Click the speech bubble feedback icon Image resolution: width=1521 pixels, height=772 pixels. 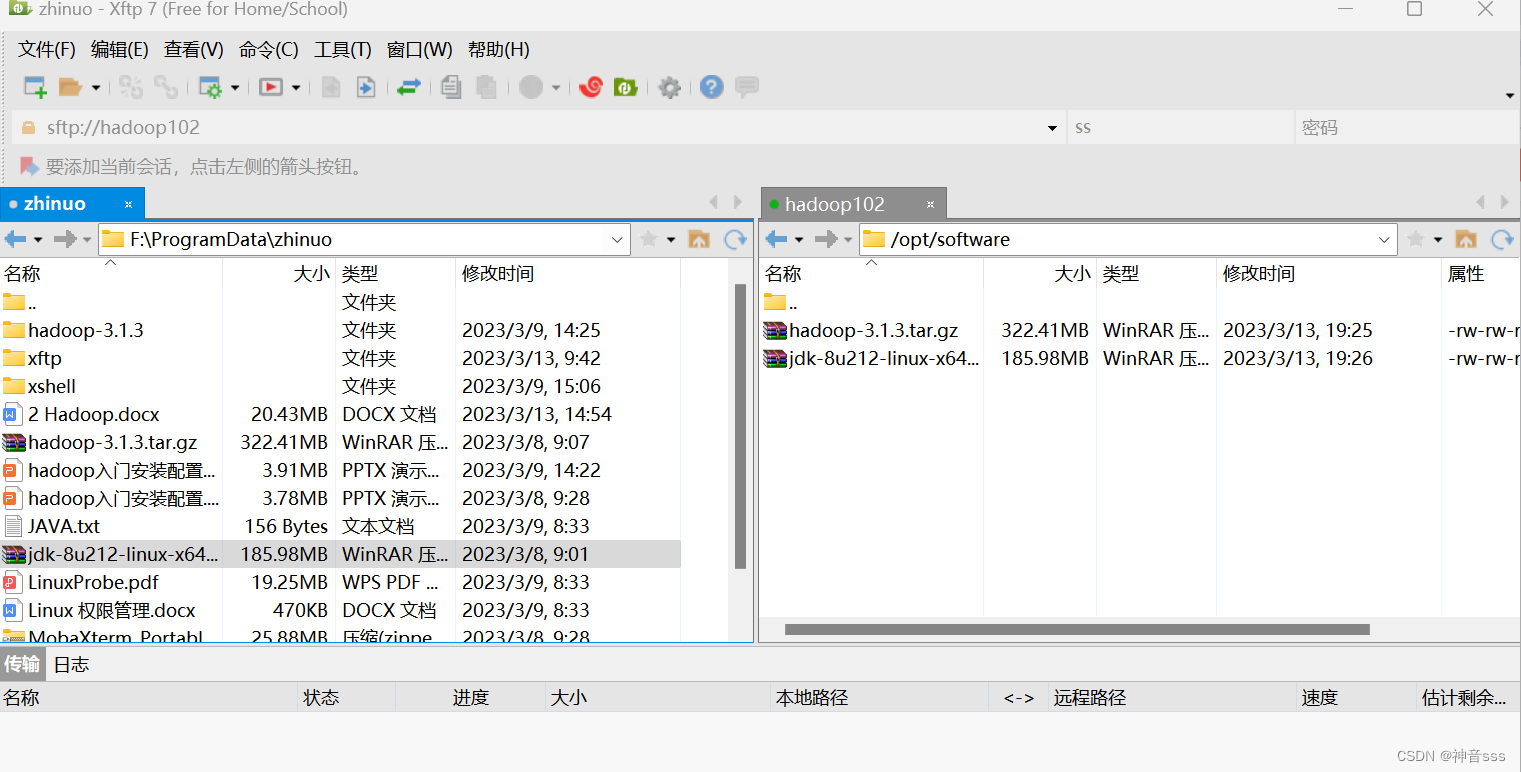[x=746, y=87]
